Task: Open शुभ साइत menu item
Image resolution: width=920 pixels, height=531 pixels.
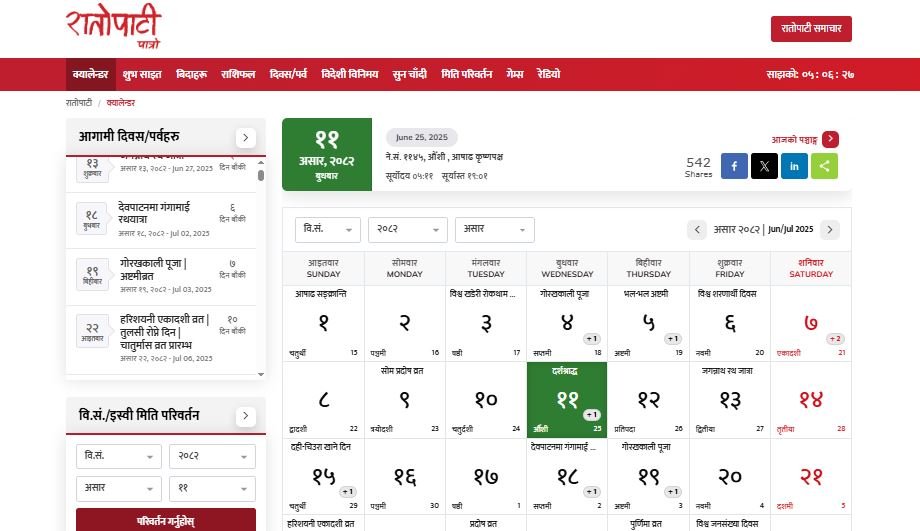Action: tap(142, 75)
